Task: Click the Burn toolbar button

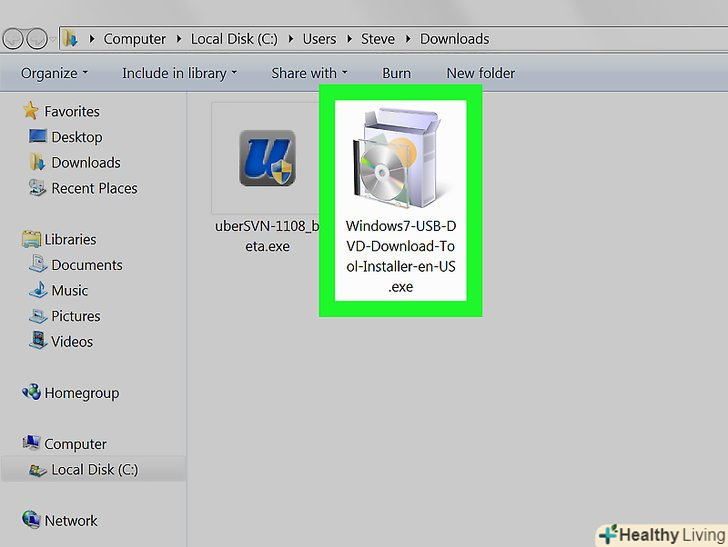Action: click(396, 73)
